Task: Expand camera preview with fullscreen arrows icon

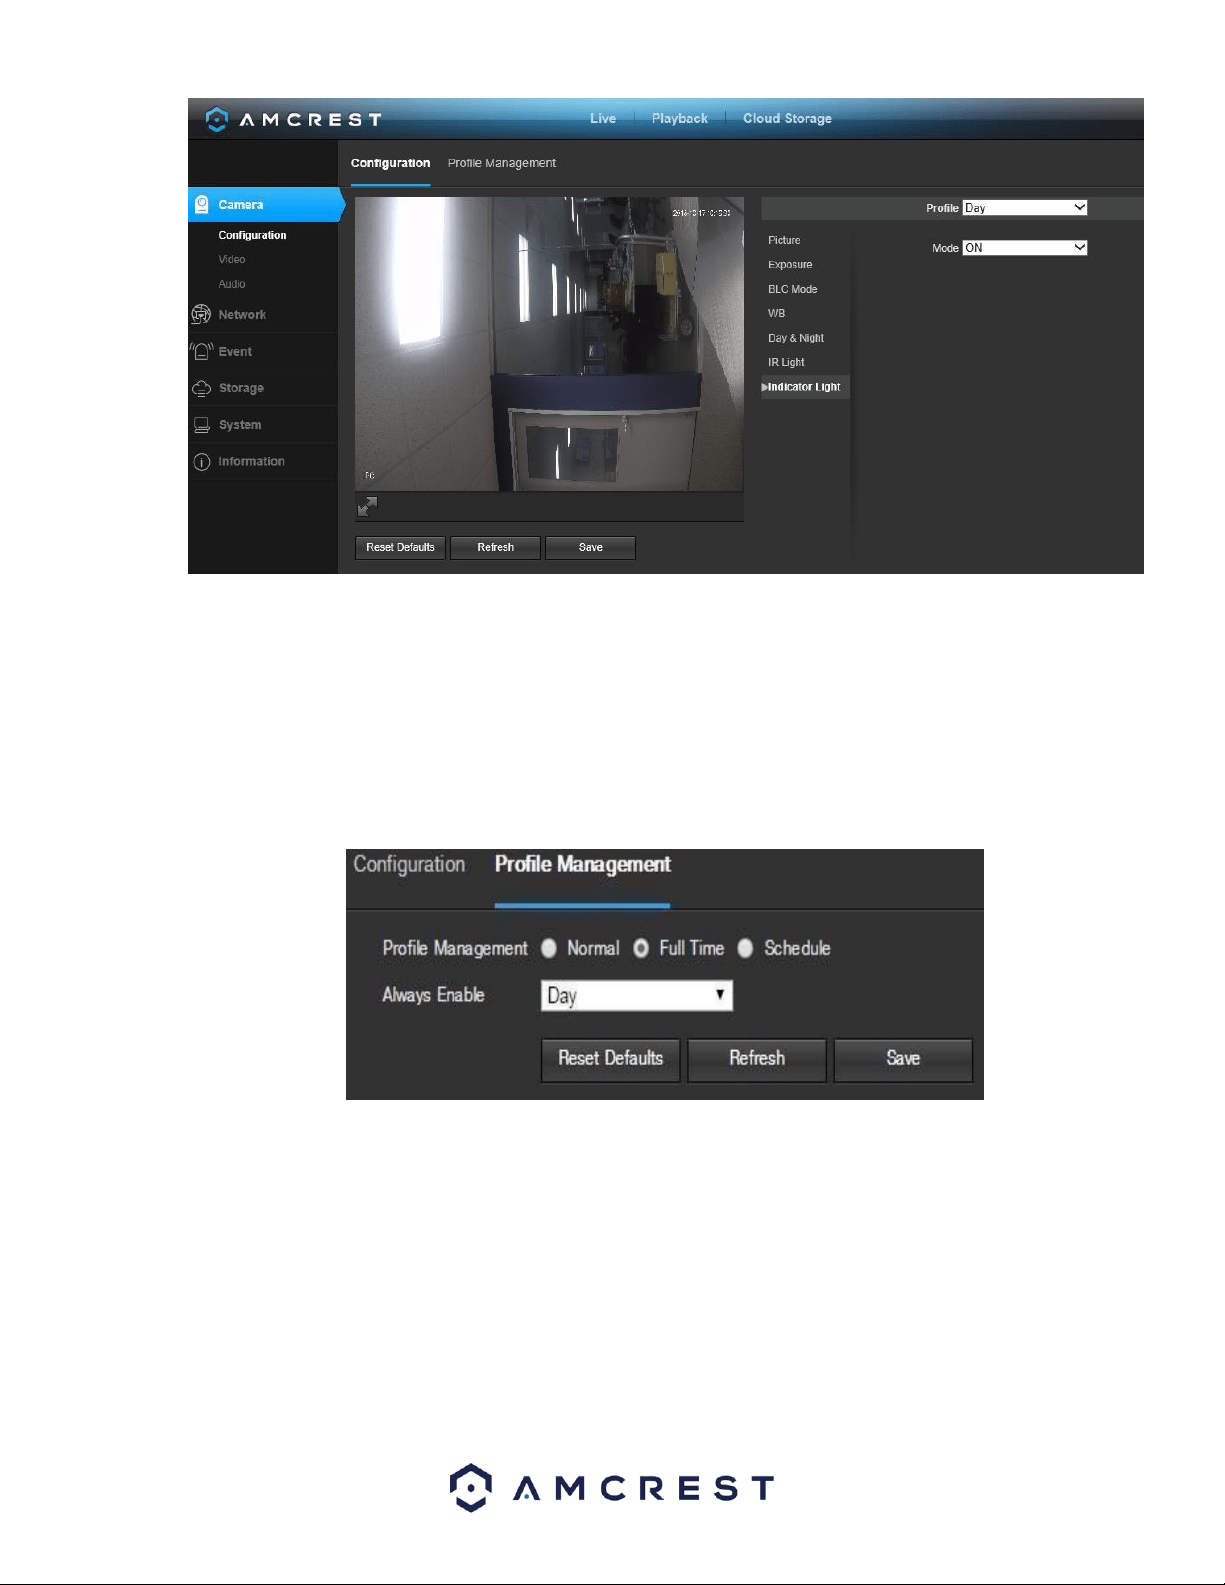Action: click(x=367, y=507)
